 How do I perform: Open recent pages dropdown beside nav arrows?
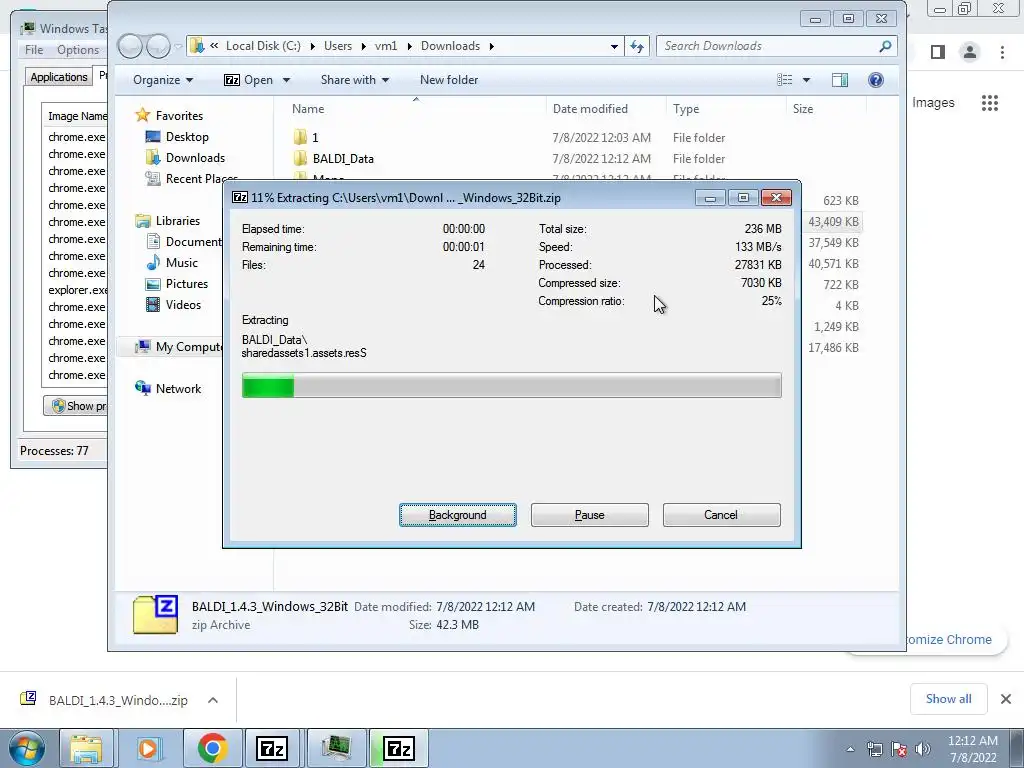[x=178, y=46]
